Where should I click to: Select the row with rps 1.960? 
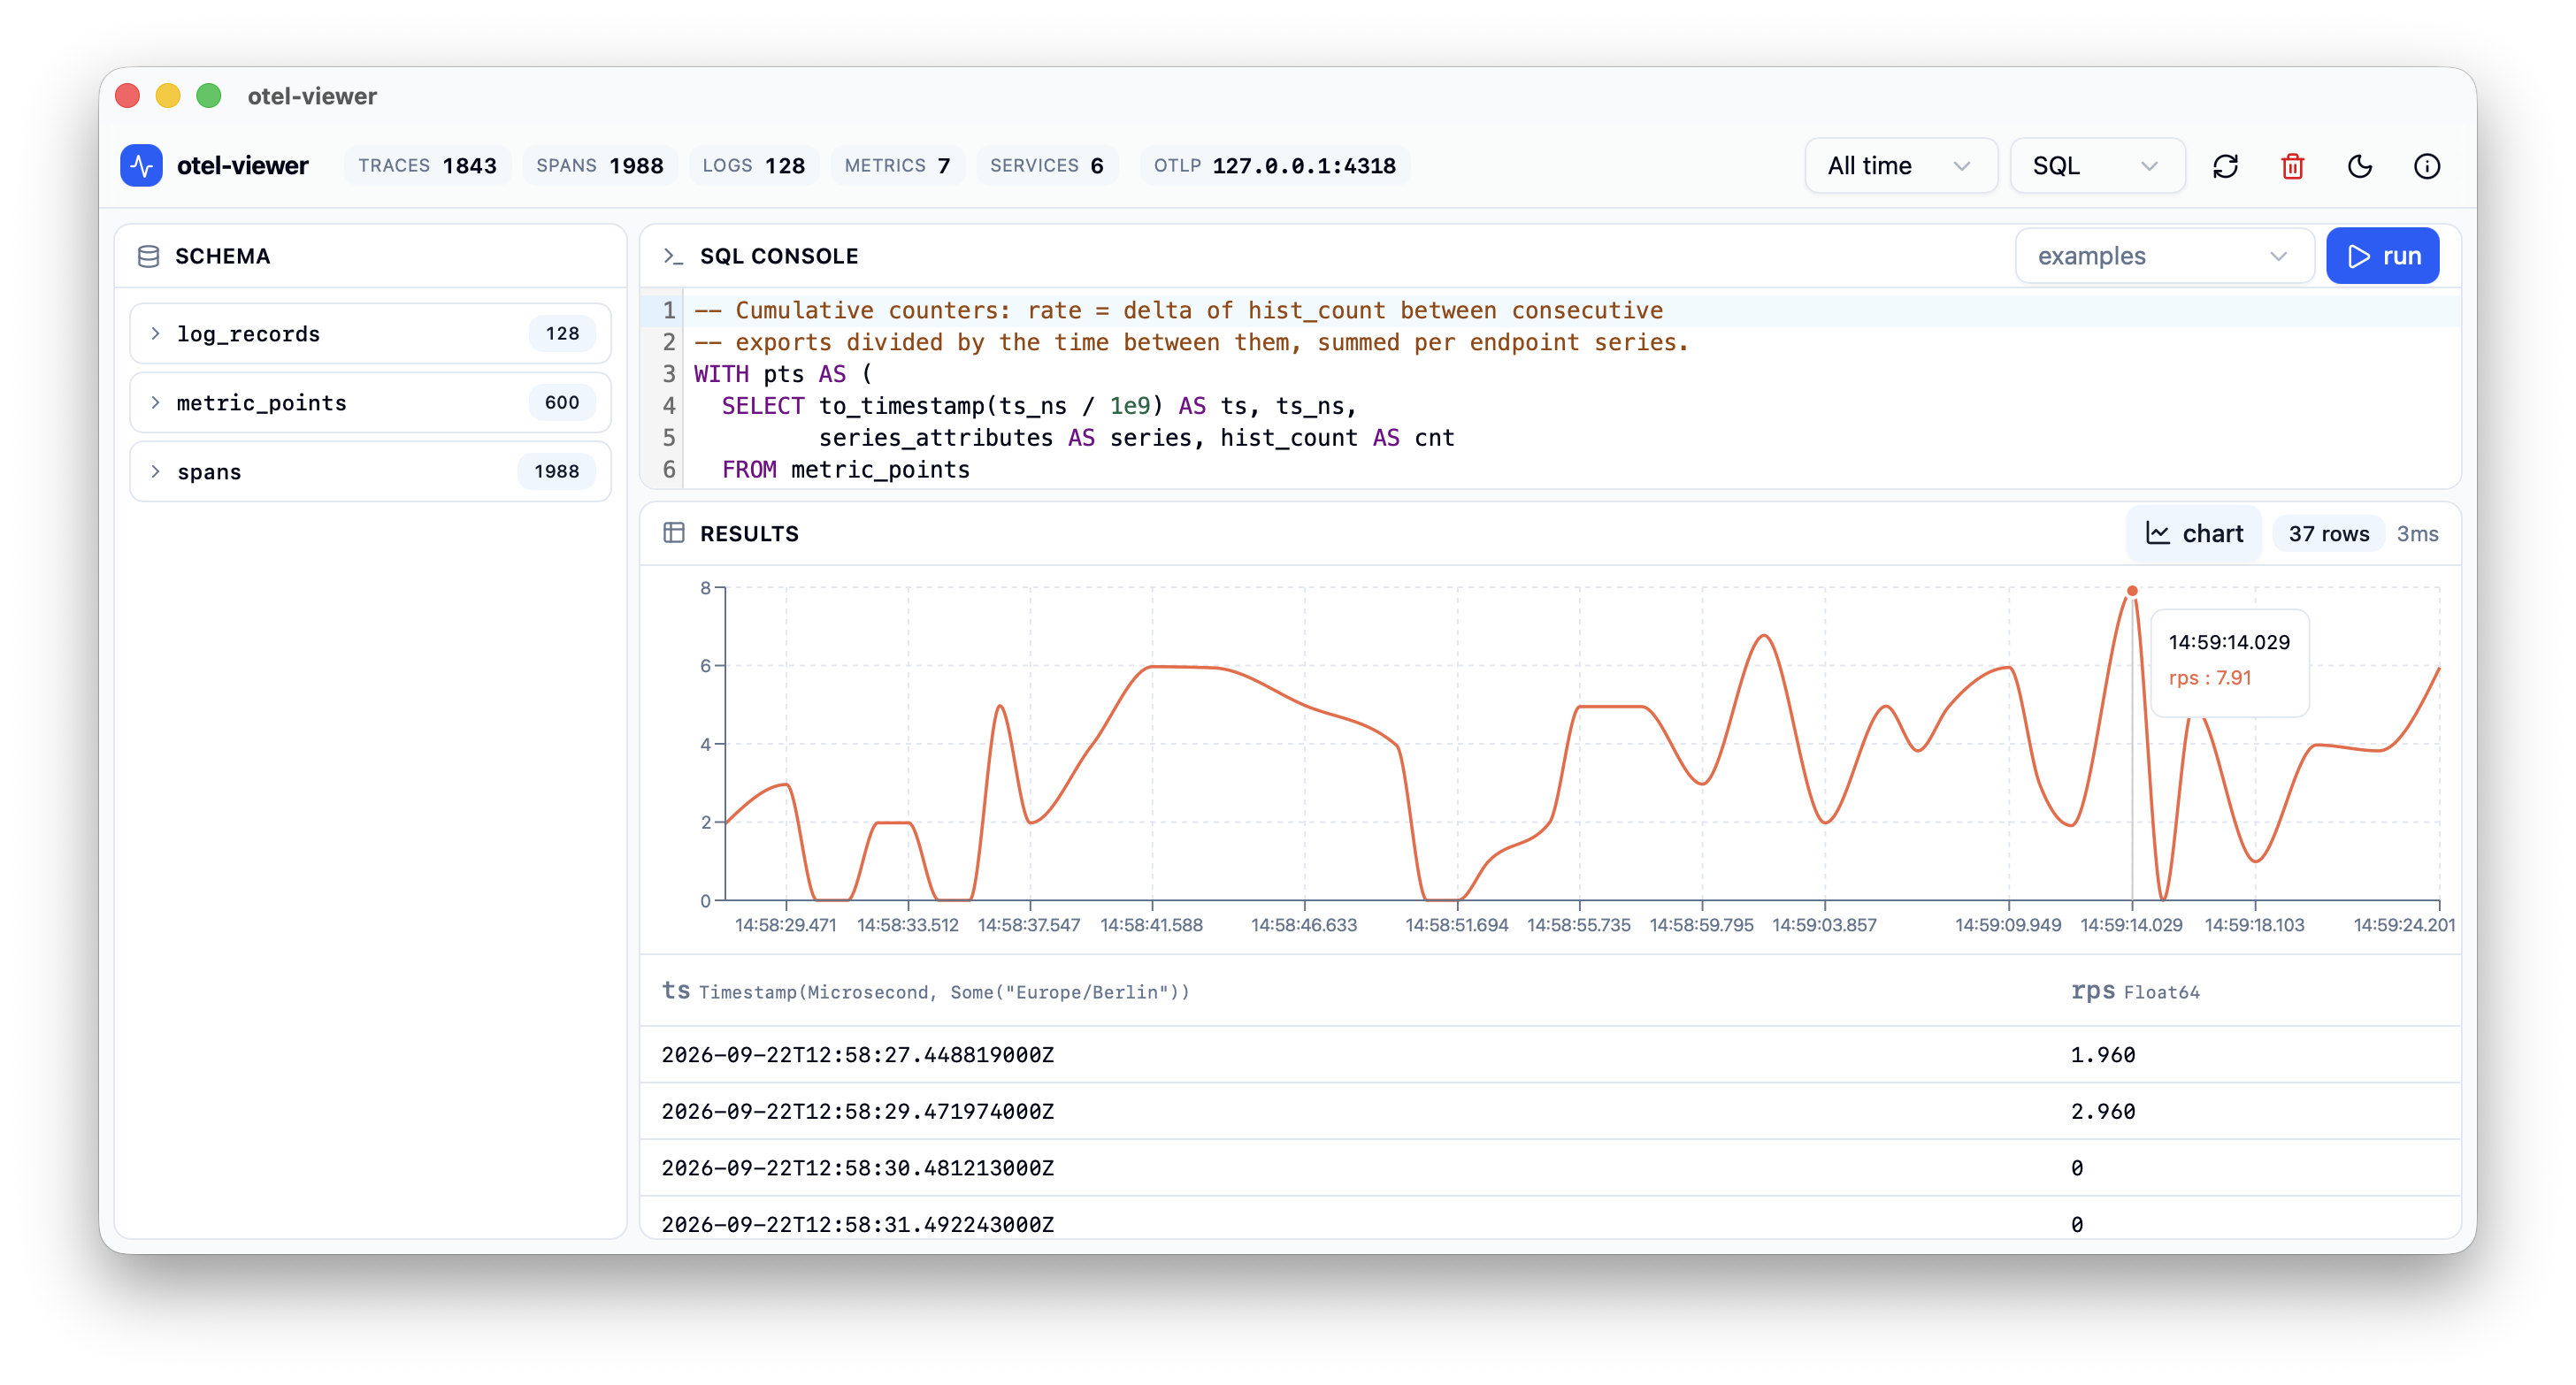[x=1549, y=1054]
